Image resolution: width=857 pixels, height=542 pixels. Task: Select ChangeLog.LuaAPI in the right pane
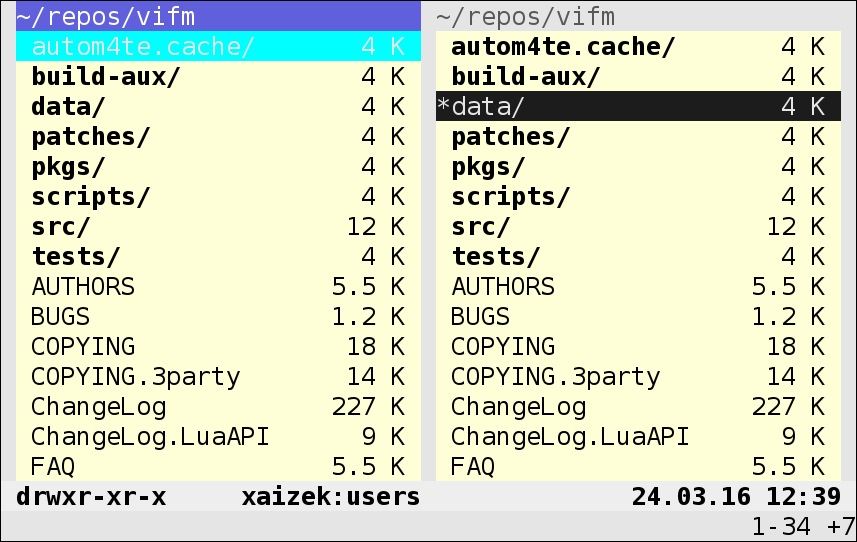pyautogui.click(x=638, y=437)
